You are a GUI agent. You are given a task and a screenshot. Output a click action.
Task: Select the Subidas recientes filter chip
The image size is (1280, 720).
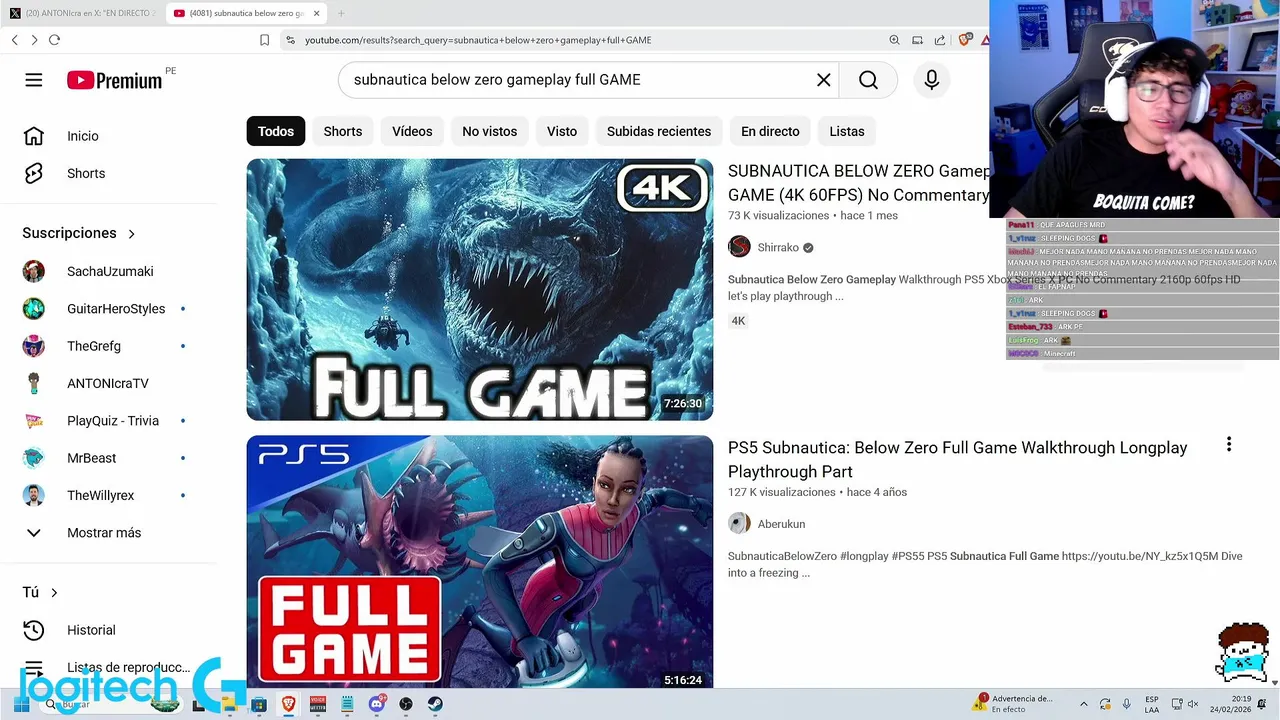pos(659,131)
